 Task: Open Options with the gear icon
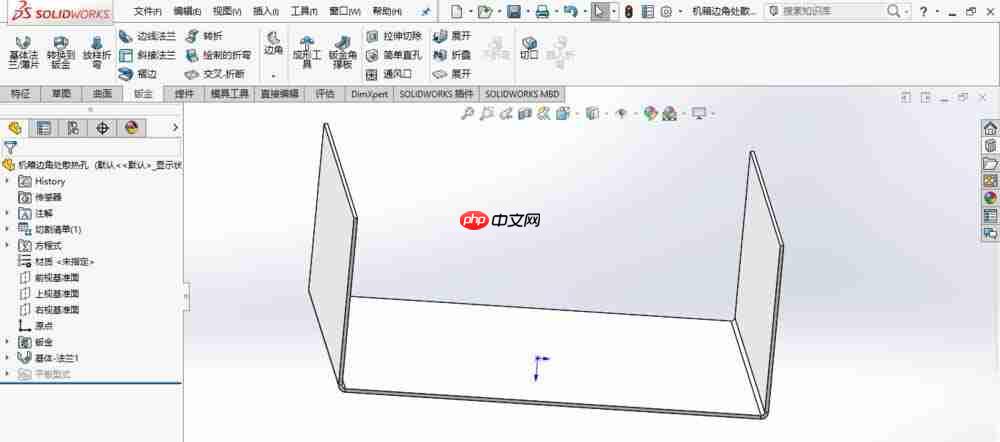[666, 11]
